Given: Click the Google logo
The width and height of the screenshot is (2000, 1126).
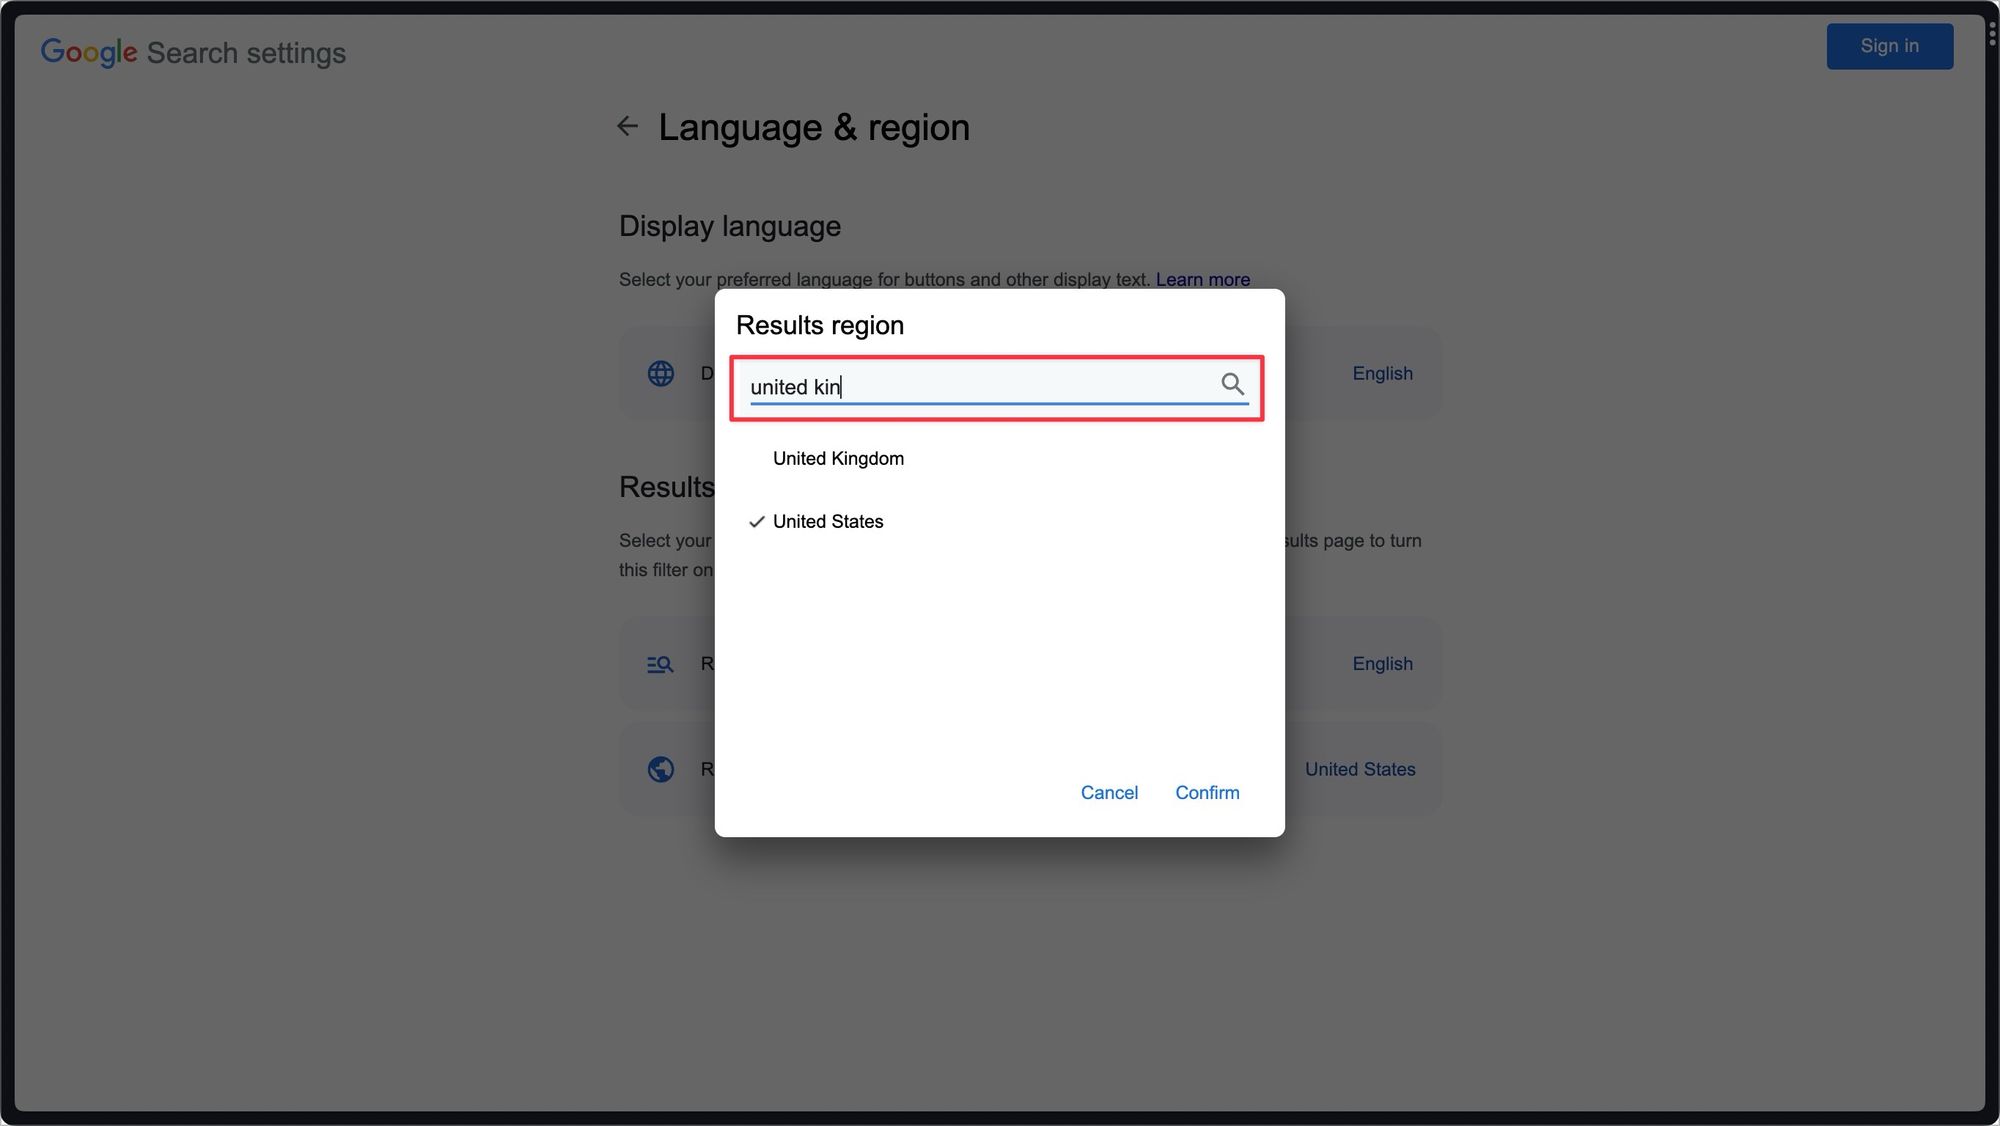Looking at the screenshot, I should (x=89, y=52).
